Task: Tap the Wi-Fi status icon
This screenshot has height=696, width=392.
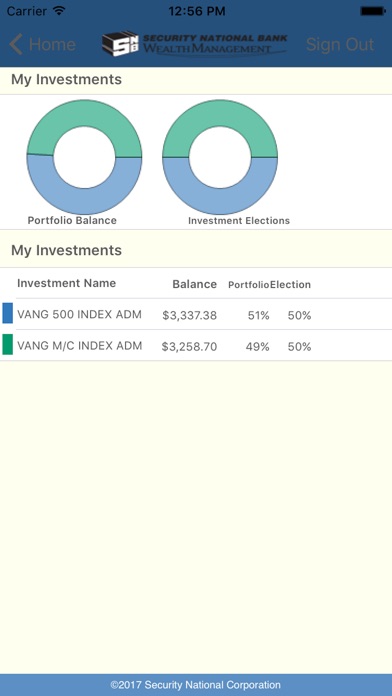Action: [x=59, y=11]
